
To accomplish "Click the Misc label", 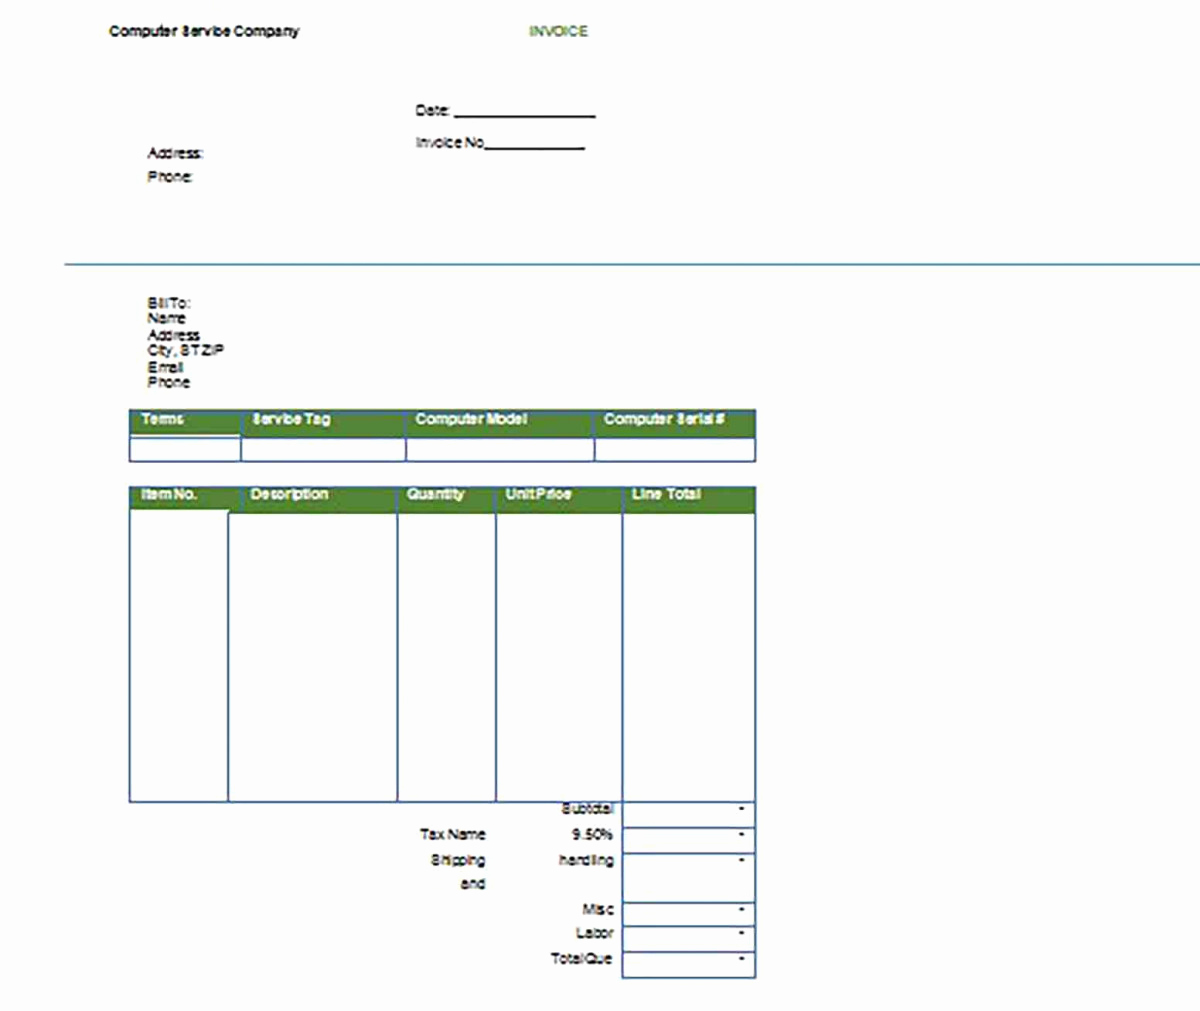I will (x=598, y=909).
